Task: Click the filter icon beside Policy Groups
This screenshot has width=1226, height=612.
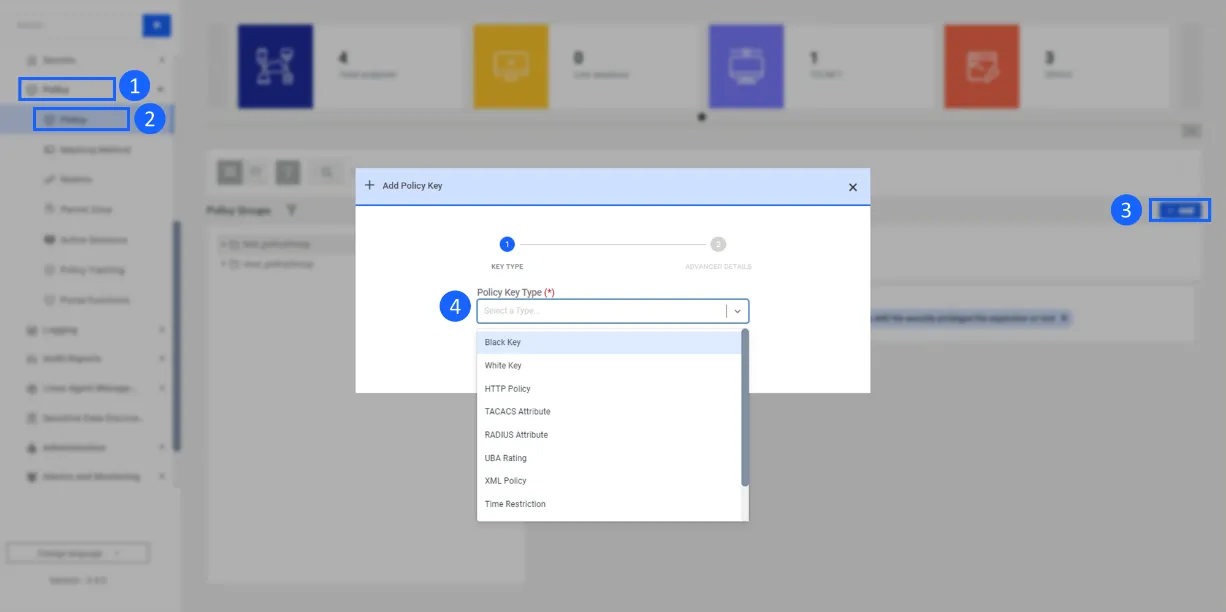Action: (x=291, y=210)
